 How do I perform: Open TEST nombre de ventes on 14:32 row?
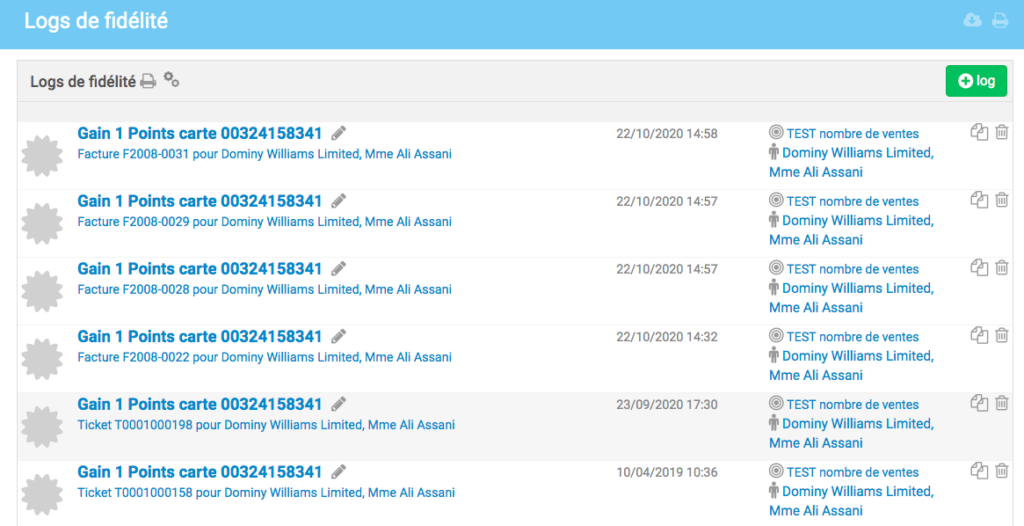[852, 337]
